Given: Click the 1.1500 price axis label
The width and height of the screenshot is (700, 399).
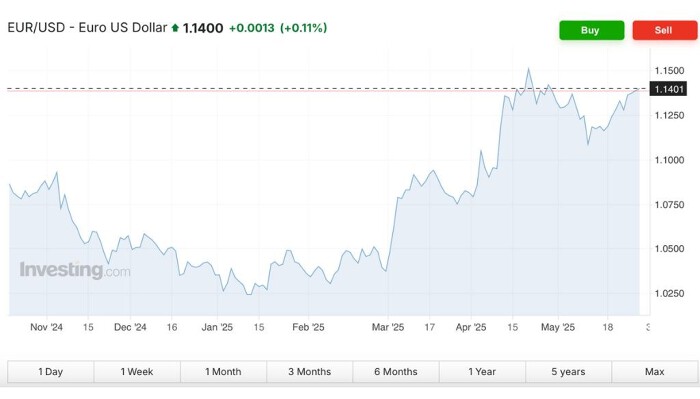Looking at the screenshot, I should point(669,71).
